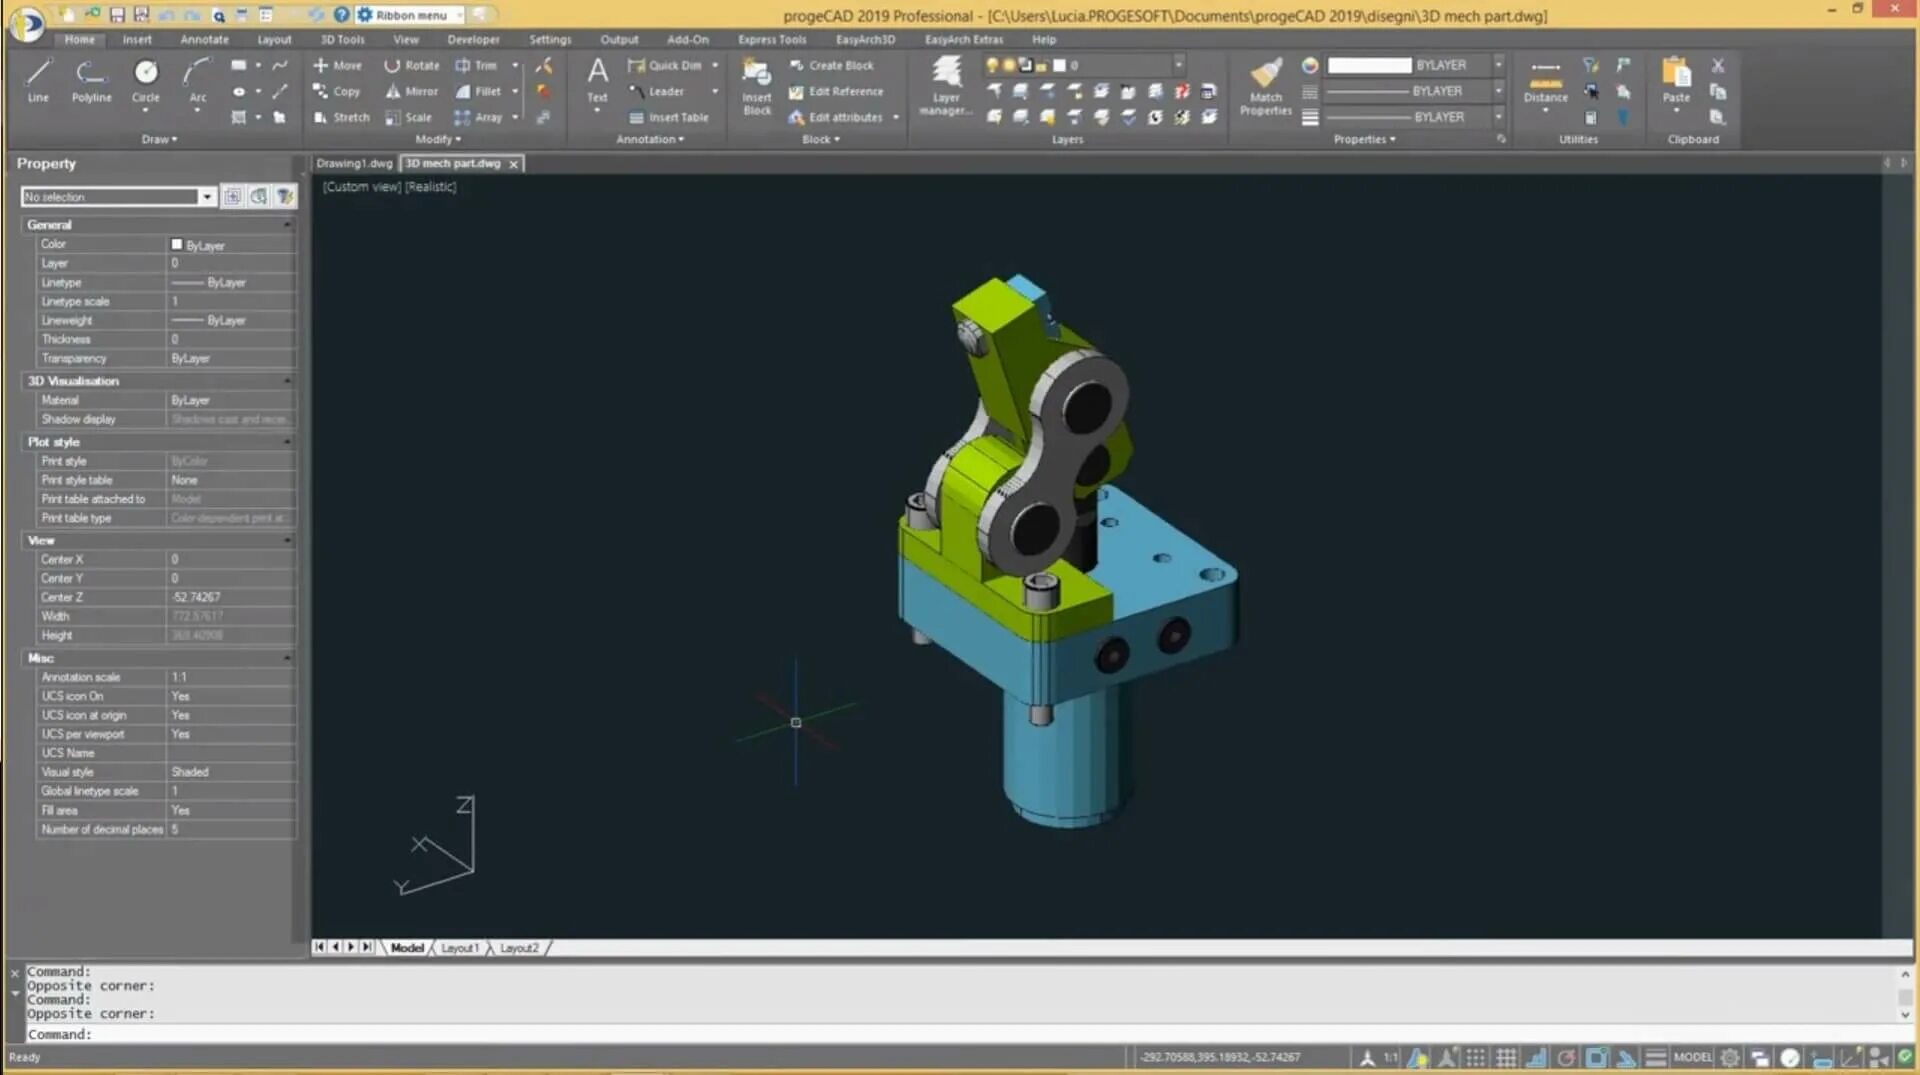Toggle layer on/off lightbulb icon

coord(992,65)
